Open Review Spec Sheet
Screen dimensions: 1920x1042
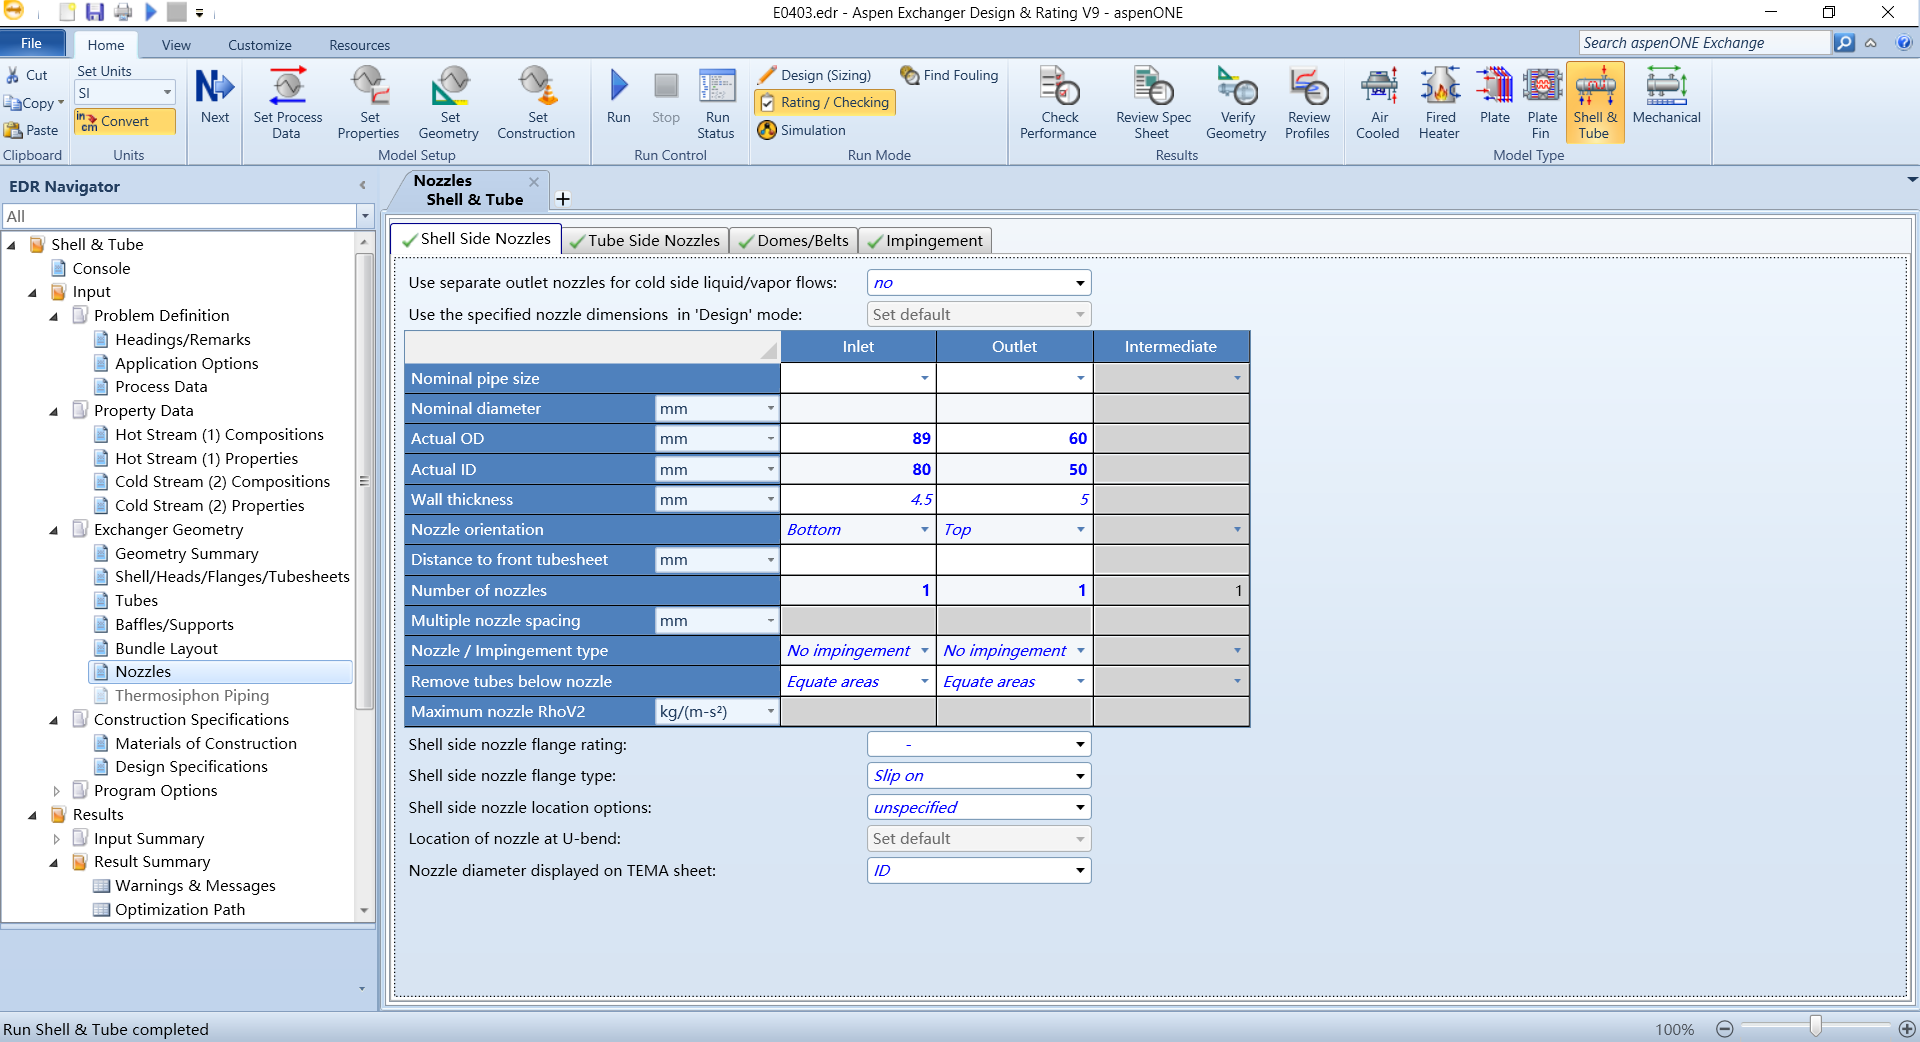[x=1153, y=103]
